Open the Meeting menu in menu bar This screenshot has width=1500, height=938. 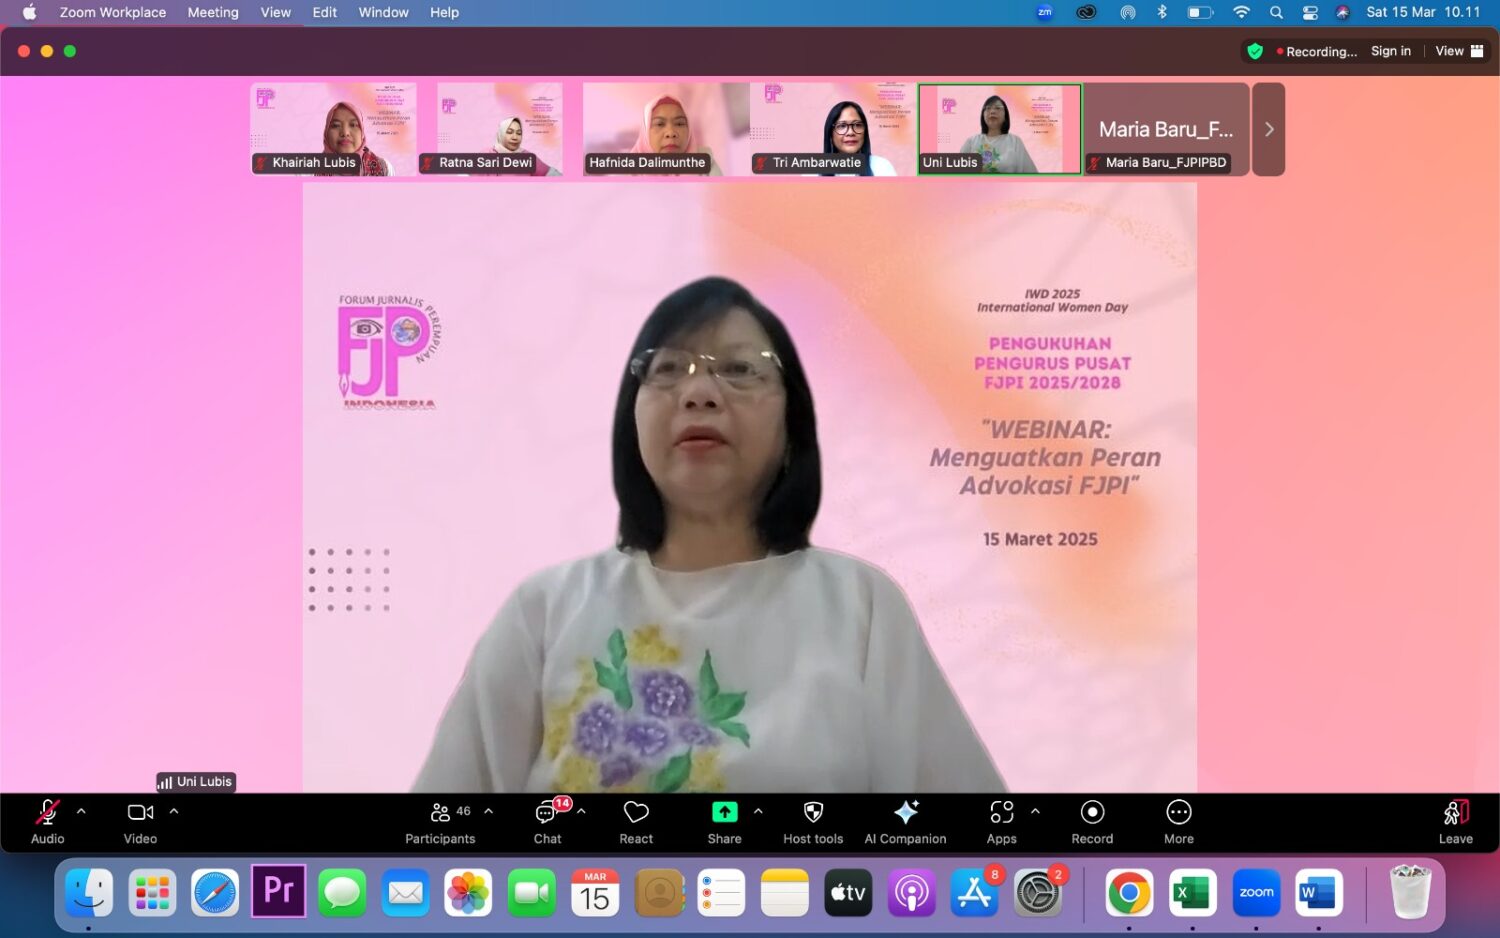[x=213, y=13]
